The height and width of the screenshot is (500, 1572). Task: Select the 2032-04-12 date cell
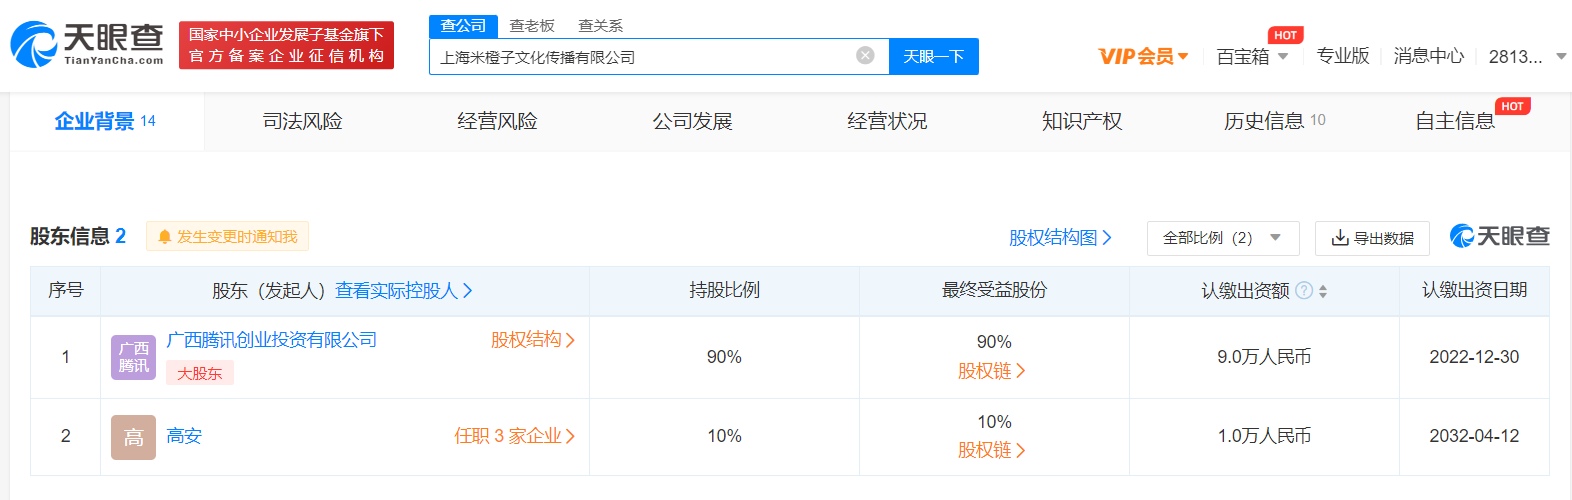tap(1474, 436)
